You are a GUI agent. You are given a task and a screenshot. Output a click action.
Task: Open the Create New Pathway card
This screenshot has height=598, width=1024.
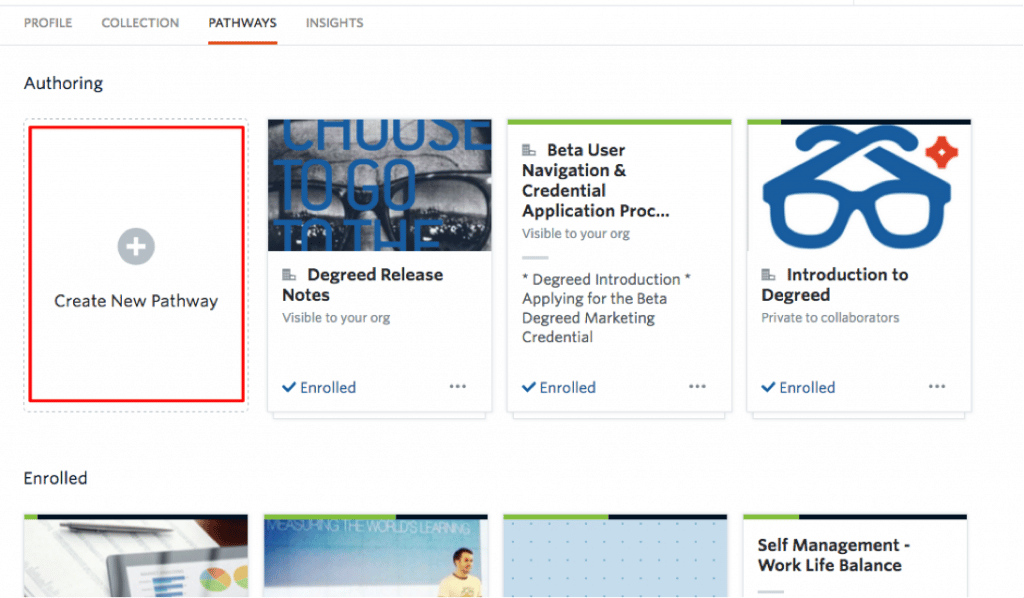[x=136, y=264]
